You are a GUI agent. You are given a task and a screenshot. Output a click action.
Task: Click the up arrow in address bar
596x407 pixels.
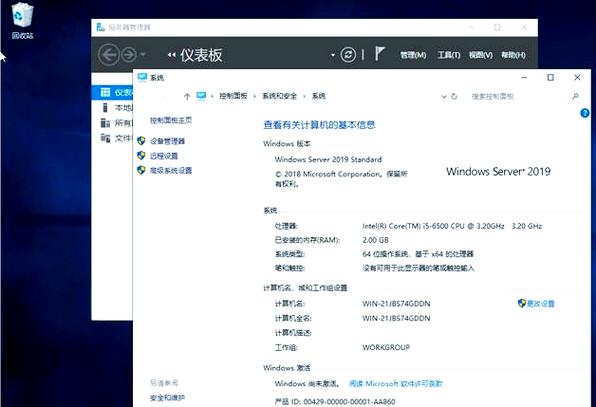tap(187, 97)
